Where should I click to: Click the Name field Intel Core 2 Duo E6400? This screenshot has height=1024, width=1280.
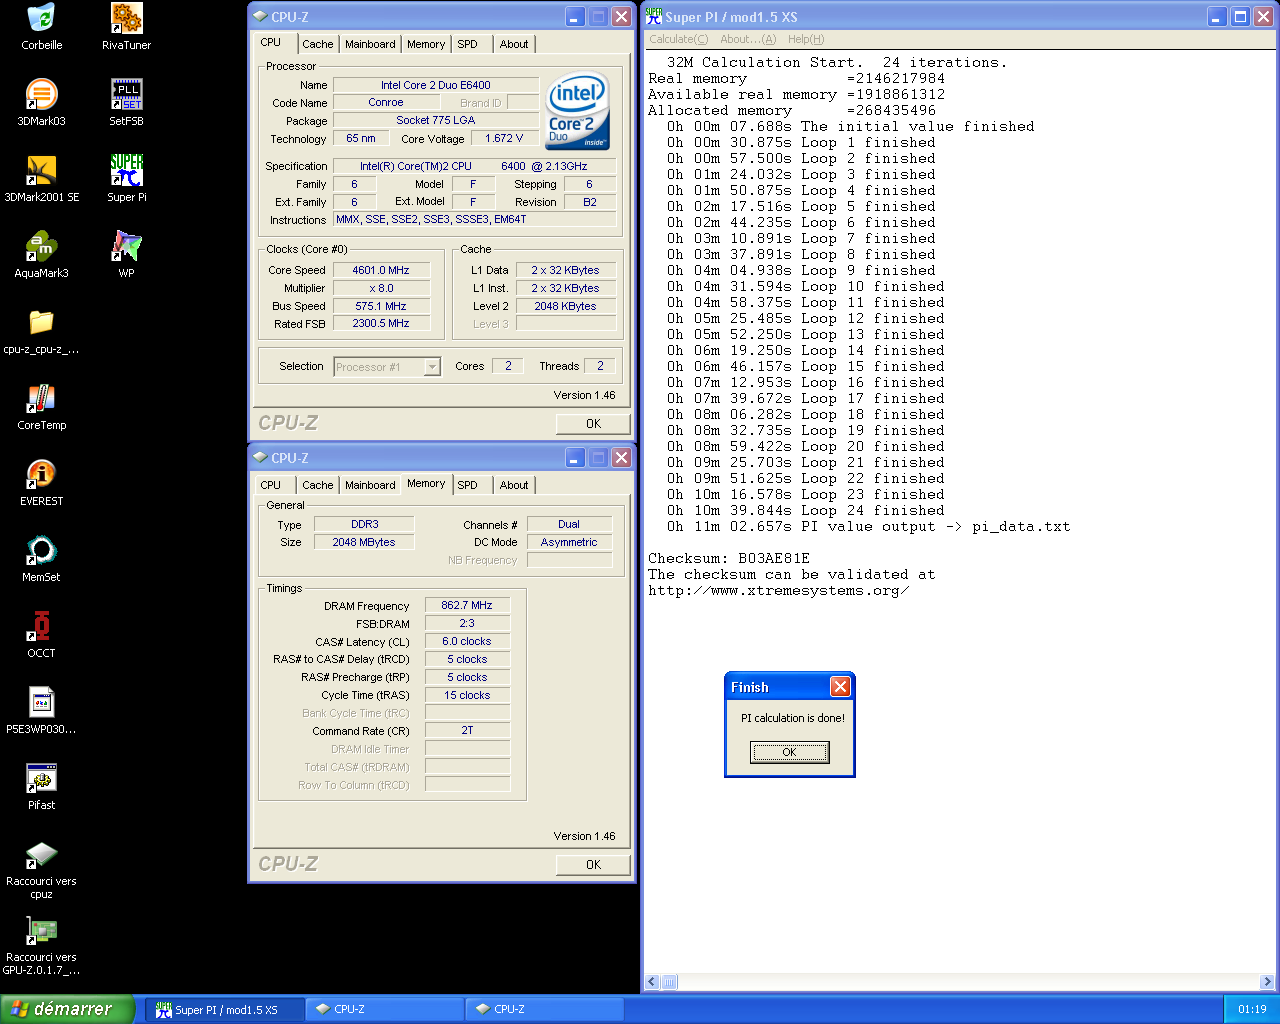click(435, 85)
